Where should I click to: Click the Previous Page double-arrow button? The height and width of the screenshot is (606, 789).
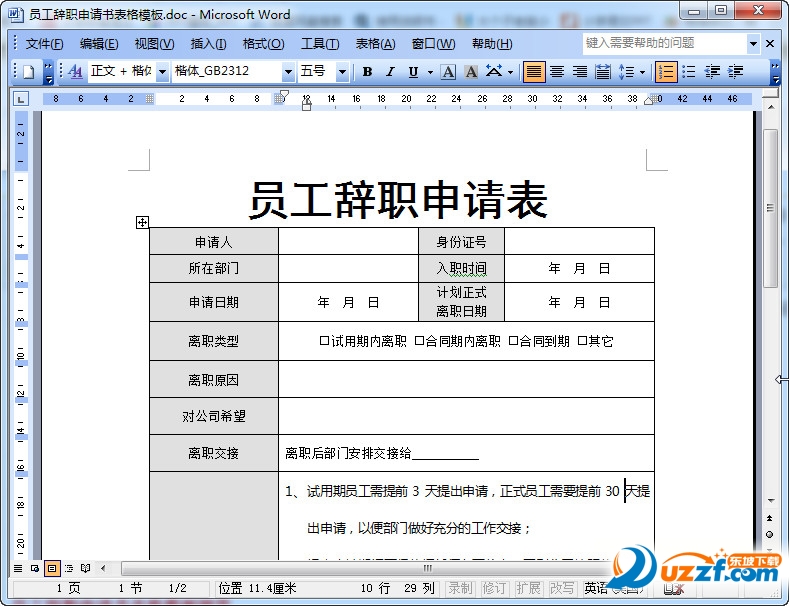click(x=770, y=518)
